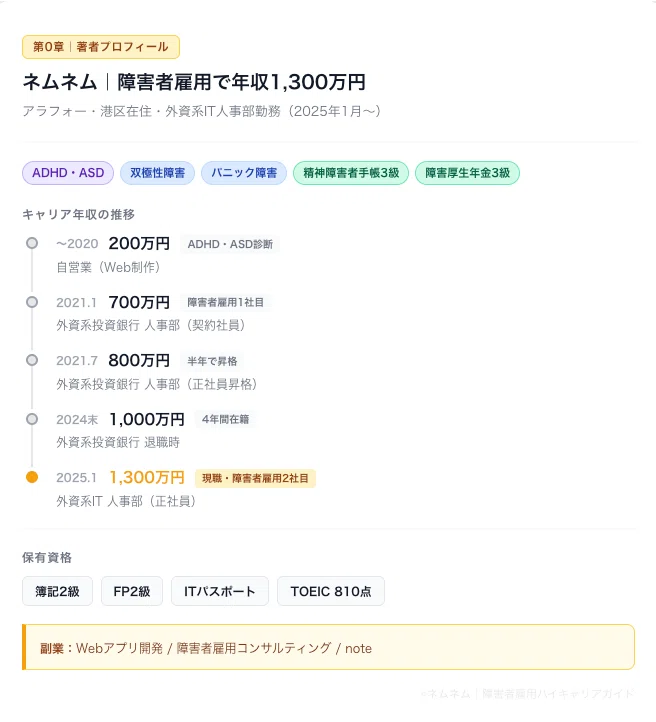This screenshot has height=722, width=656.
Task: Select the TOEIC 810点 chip
Action: [x=331, y=591]
